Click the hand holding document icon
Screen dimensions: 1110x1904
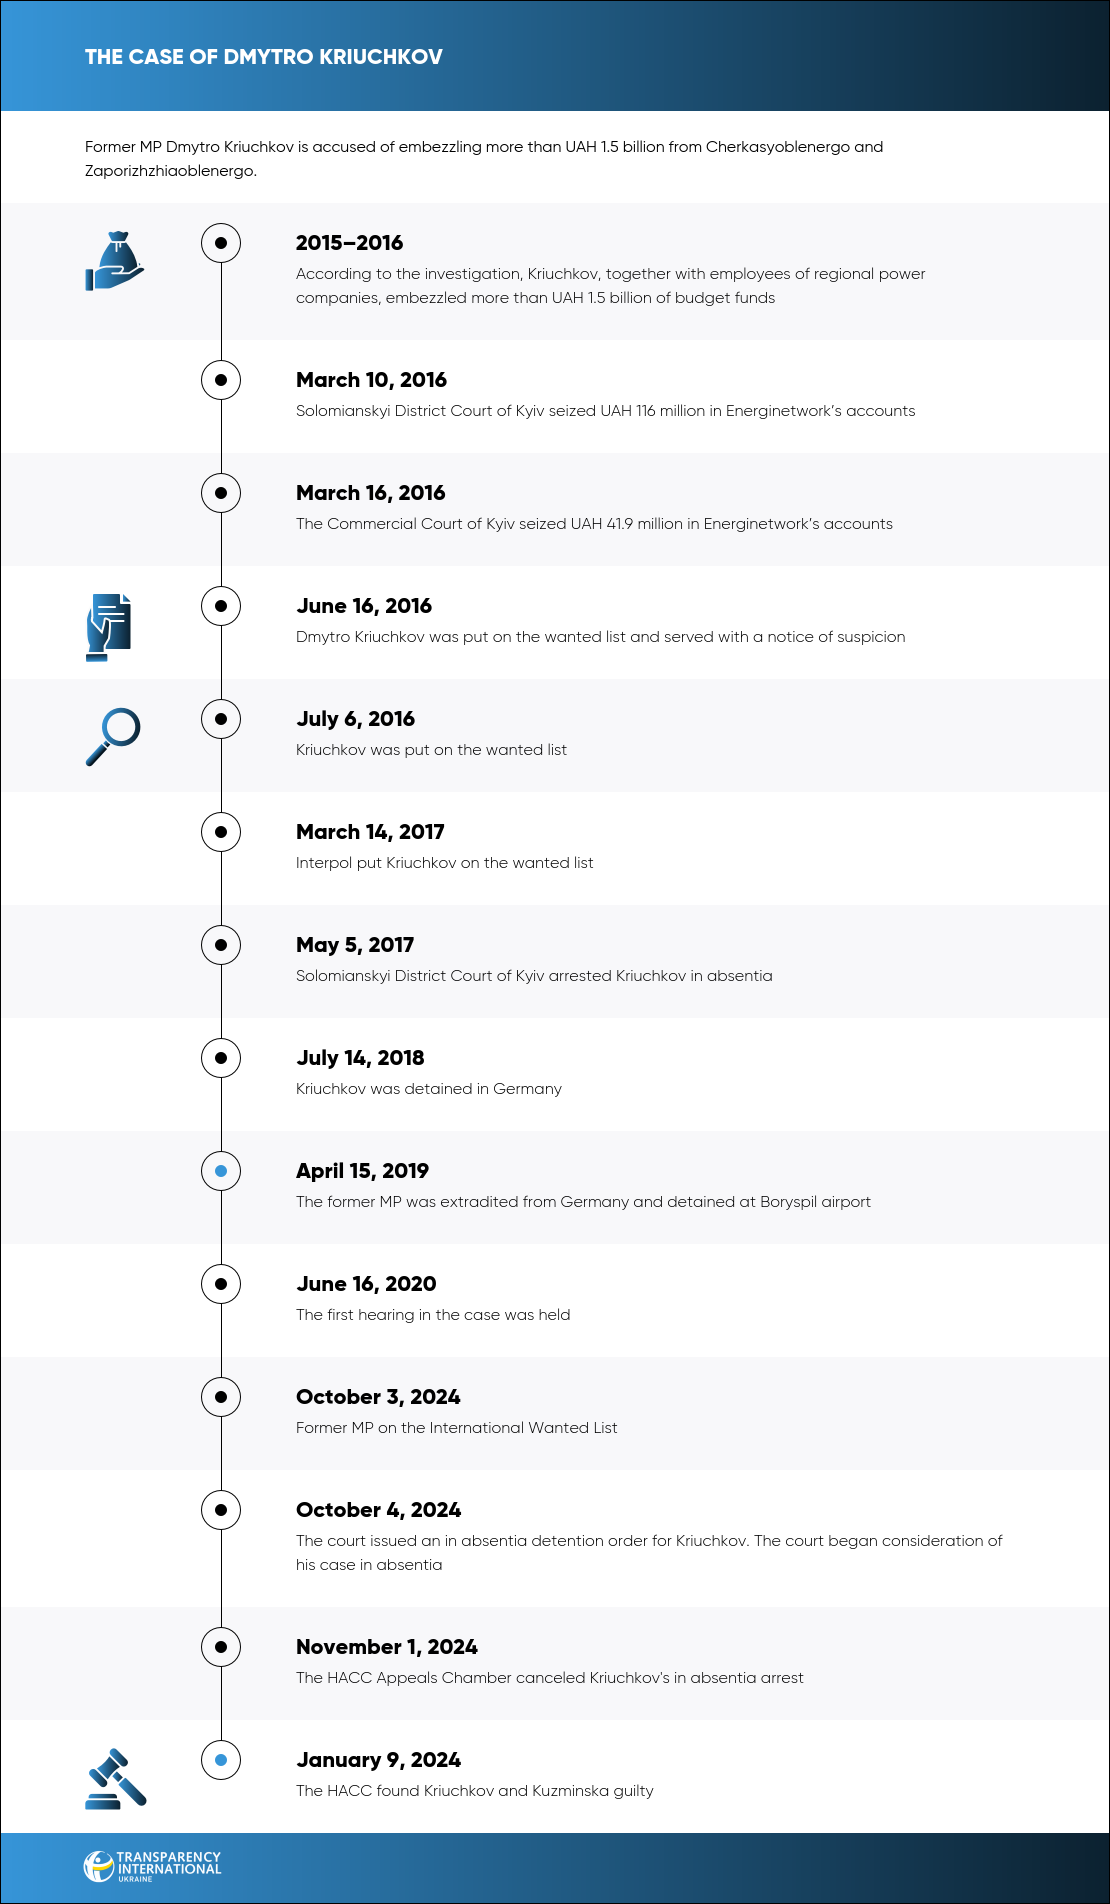pyautogui.click(x=109, y=627)
